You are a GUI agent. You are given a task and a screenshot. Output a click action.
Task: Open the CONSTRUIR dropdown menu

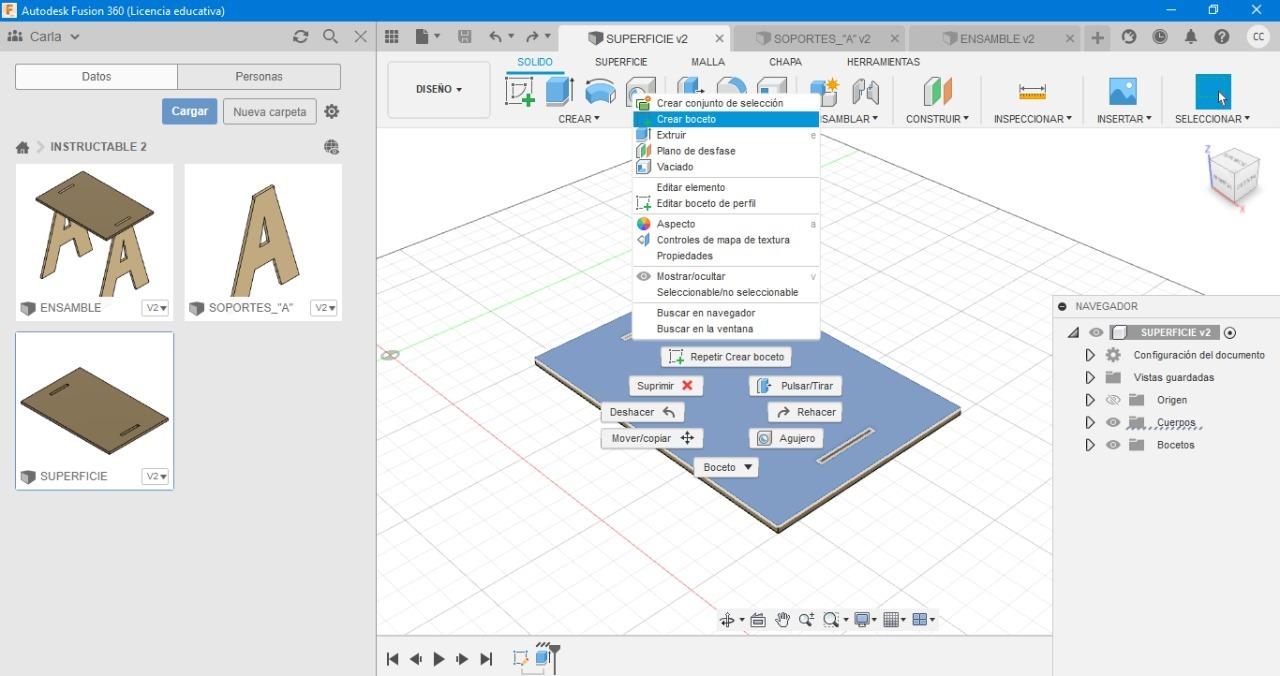tap(937, 119)
